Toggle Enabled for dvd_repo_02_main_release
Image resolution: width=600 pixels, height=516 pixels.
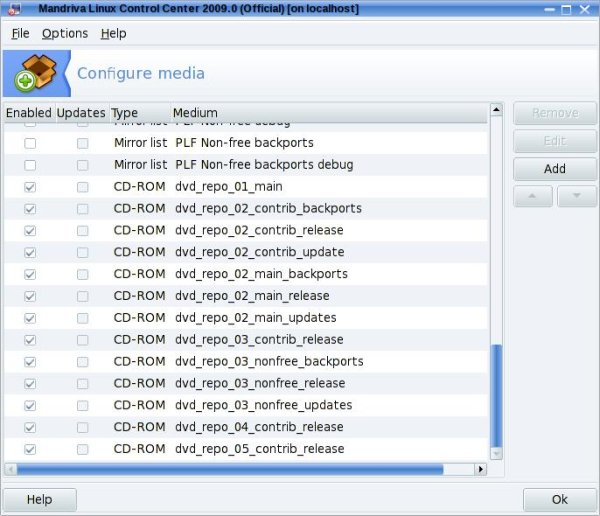[30, 296]
